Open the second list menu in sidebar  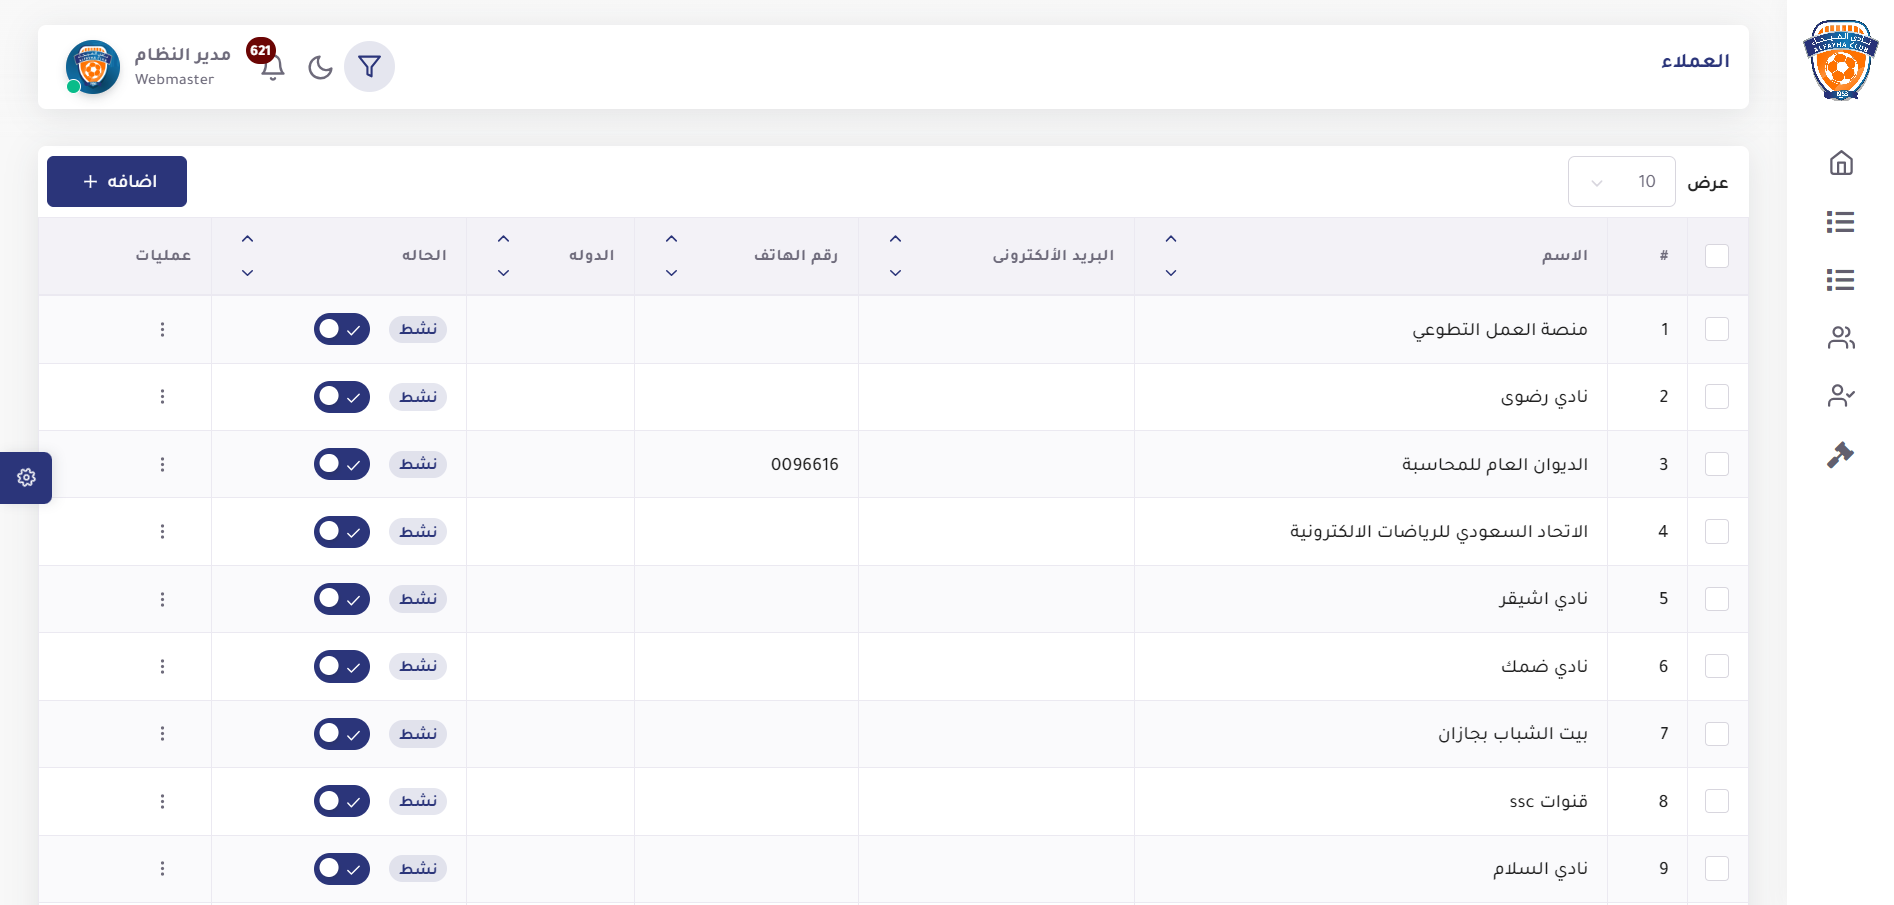pos(1840,280)
